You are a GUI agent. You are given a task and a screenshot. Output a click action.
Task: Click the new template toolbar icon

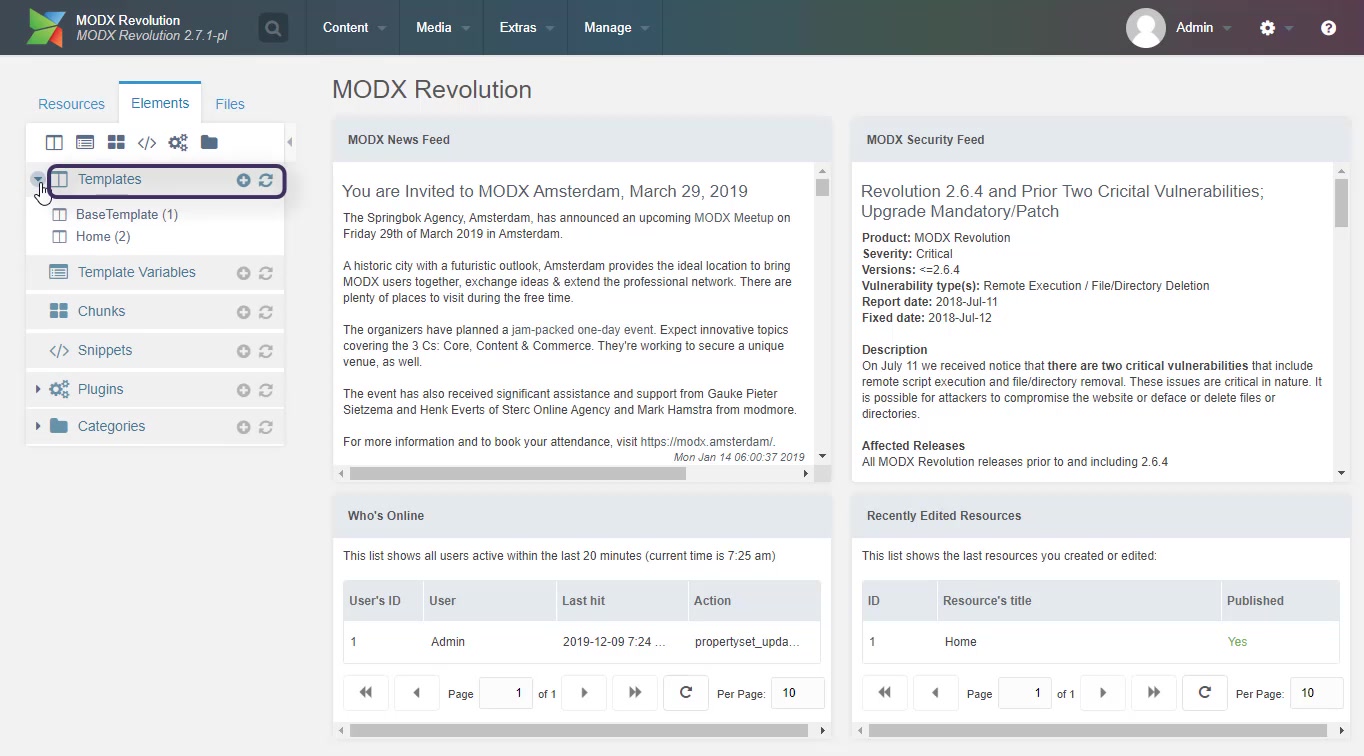pos(54,143)
